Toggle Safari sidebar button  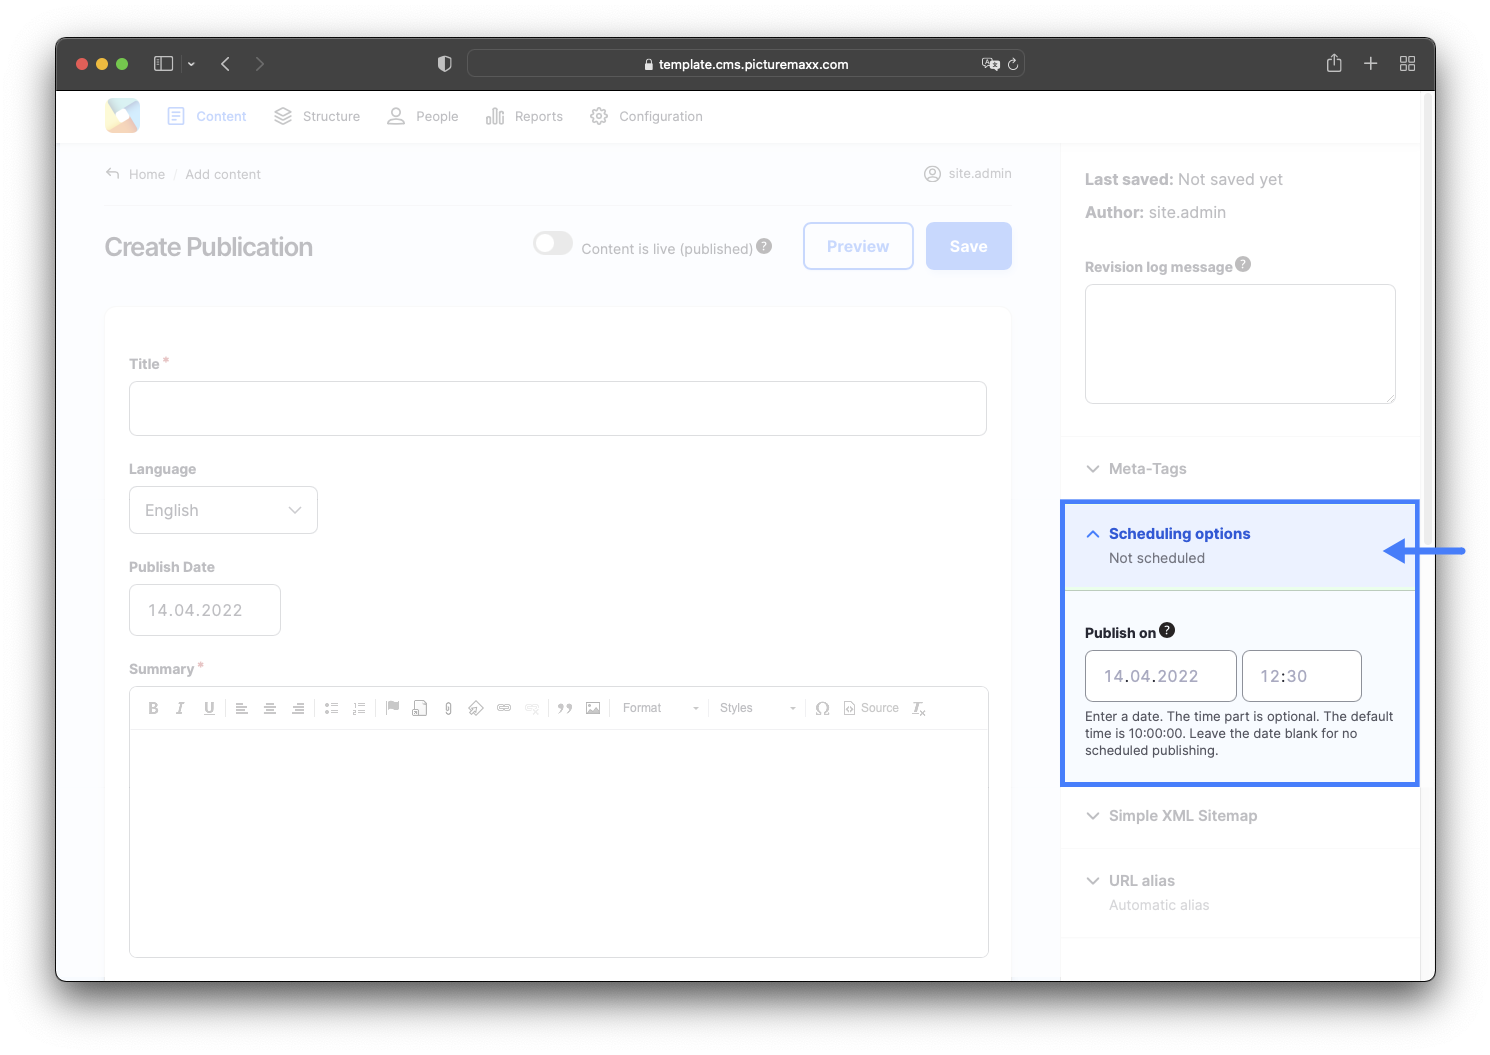pyautogui.click(x=163, y=64)
